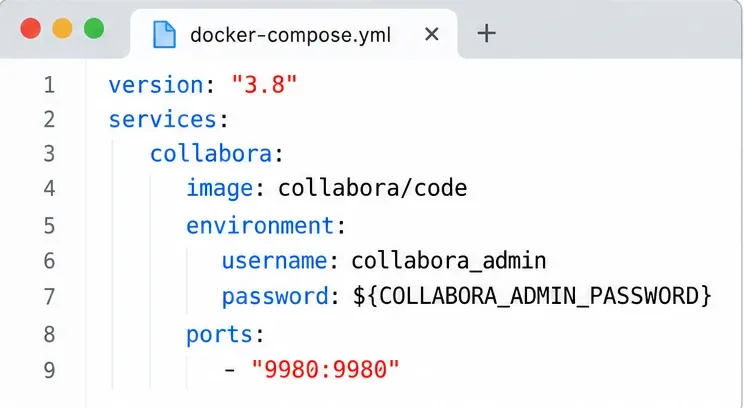The image size is (744, 408).
Task: Close the docker-compose.yml tab
Action: [x=431, y=34]
